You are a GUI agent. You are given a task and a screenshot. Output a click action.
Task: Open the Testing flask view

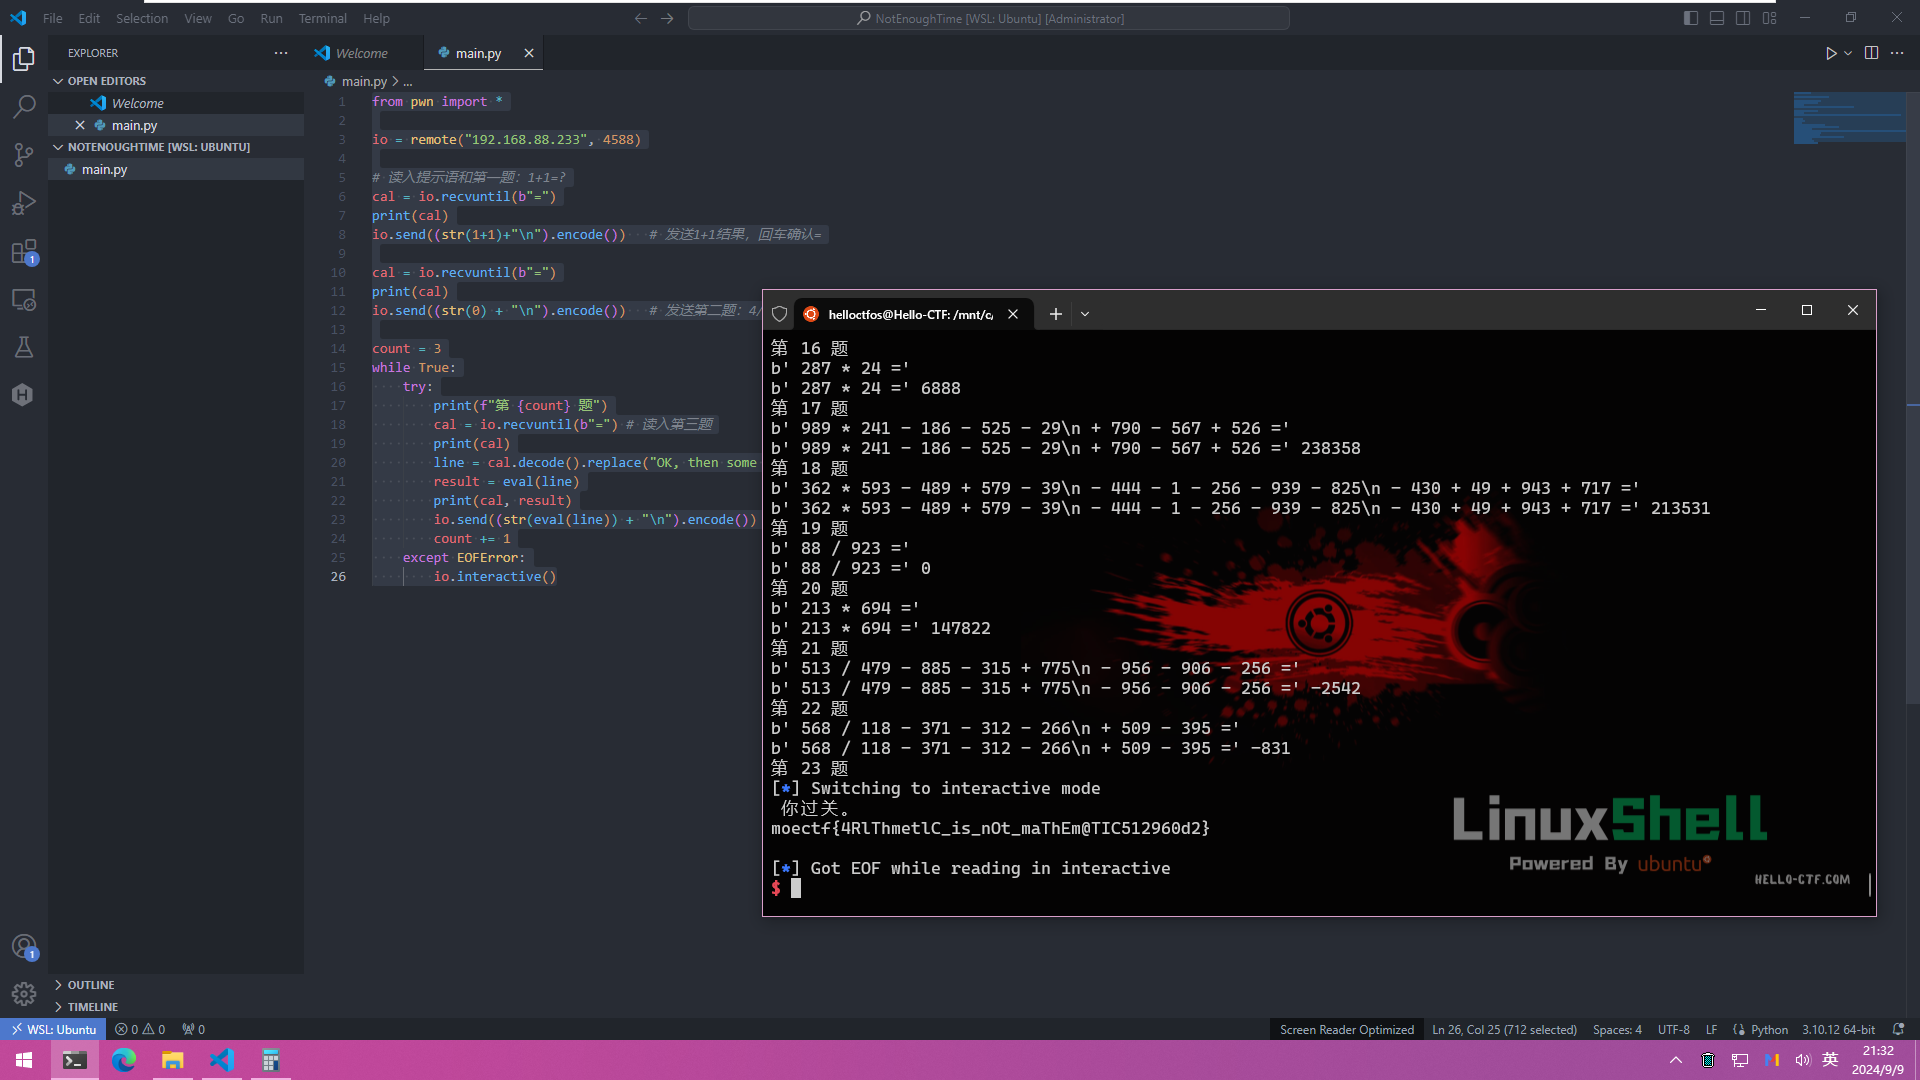(x=24, y=347)
